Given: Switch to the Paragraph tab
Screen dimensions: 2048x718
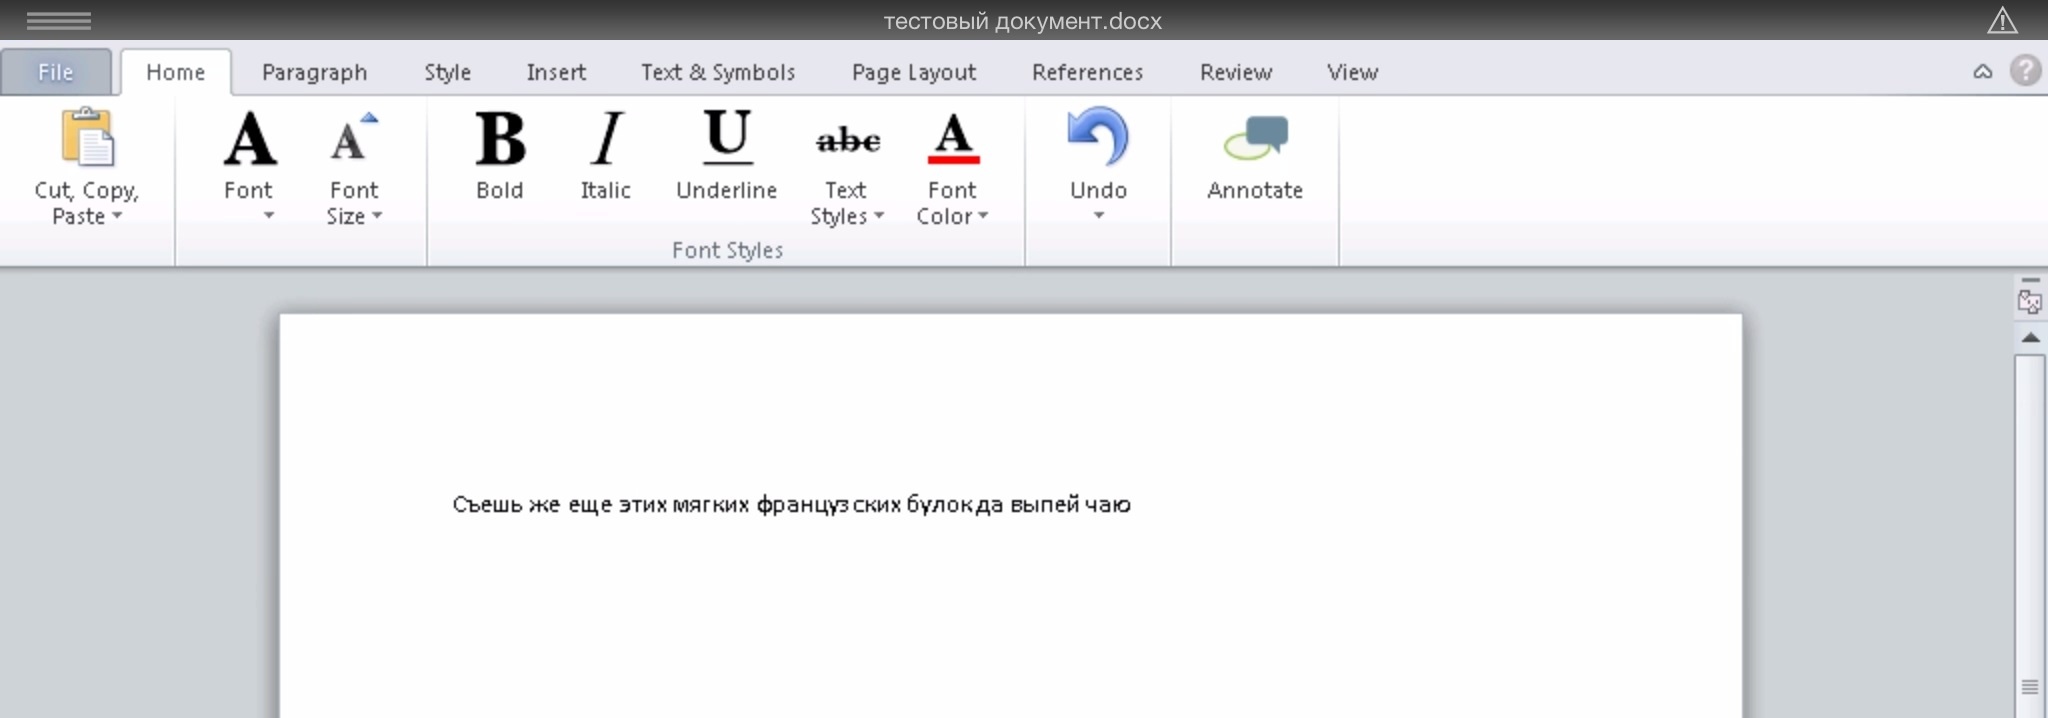Looking at the screenshot, I should point(314,72).
